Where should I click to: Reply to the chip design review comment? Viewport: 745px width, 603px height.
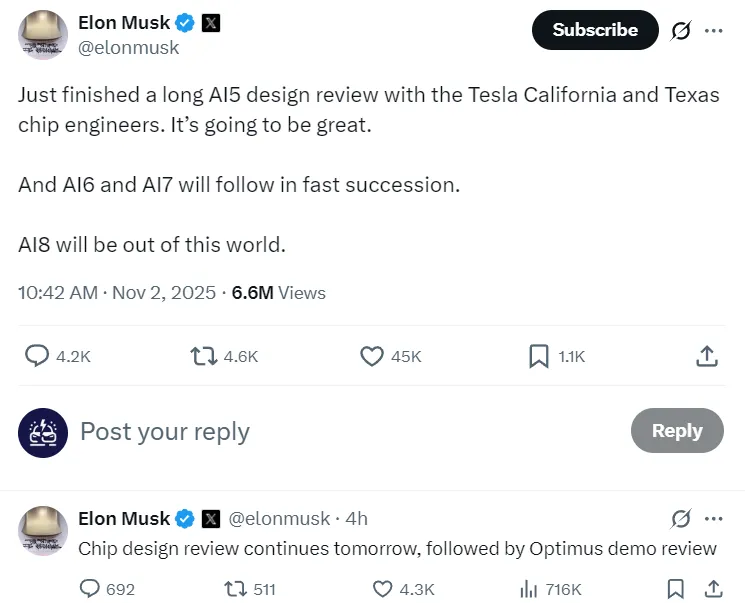[91, 589]
